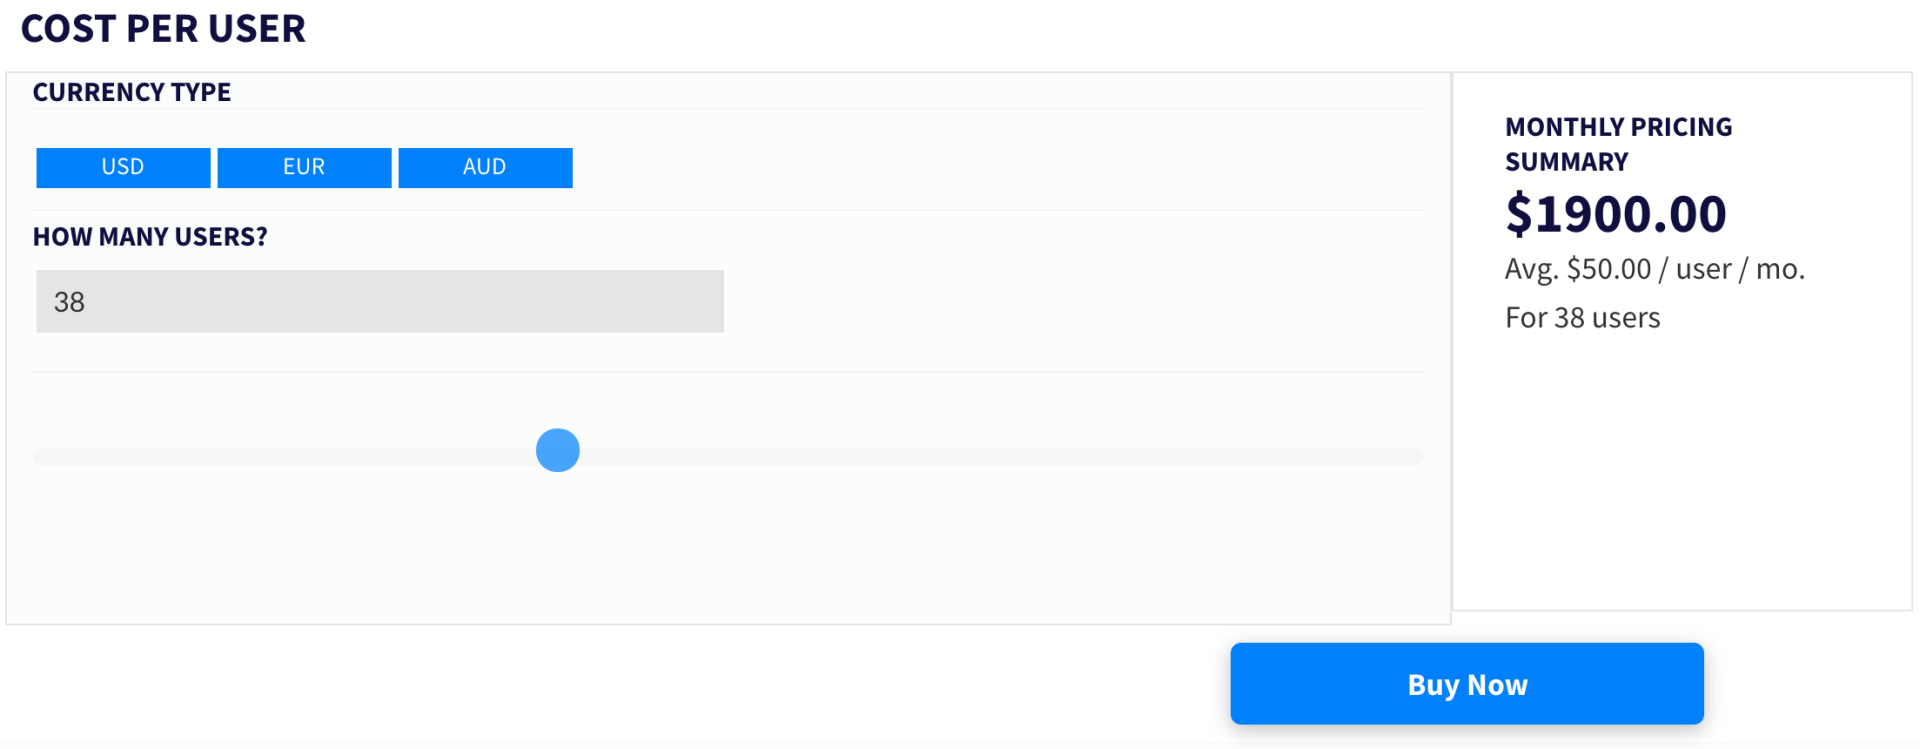Click the far left end of slider
Screen dimensions: 1920x749
point(42,456)
